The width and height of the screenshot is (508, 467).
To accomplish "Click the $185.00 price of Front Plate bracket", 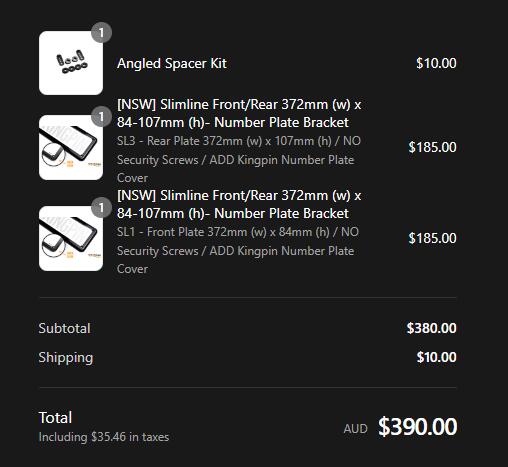I will (x=432, y=238).
